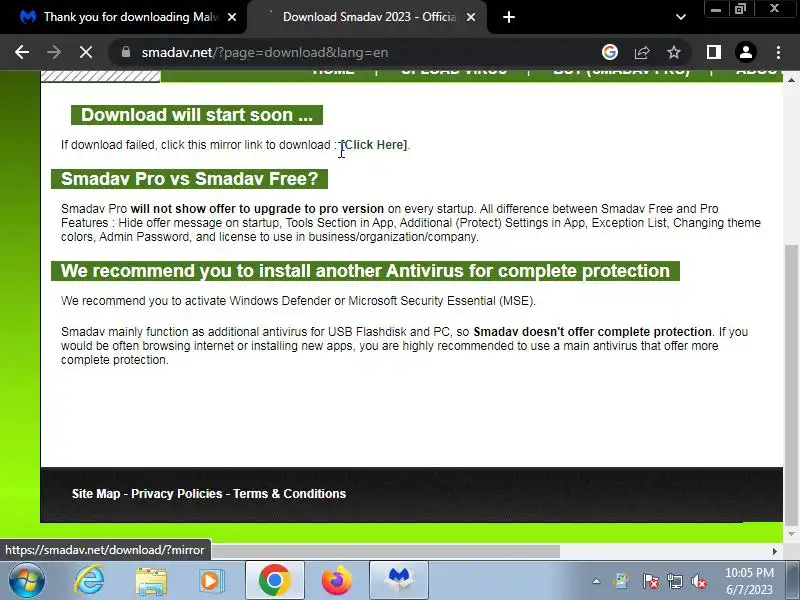Viewport: 800px width, 600px height.
Task: Bookmark this page with the star icon
Action: [674, 52]
